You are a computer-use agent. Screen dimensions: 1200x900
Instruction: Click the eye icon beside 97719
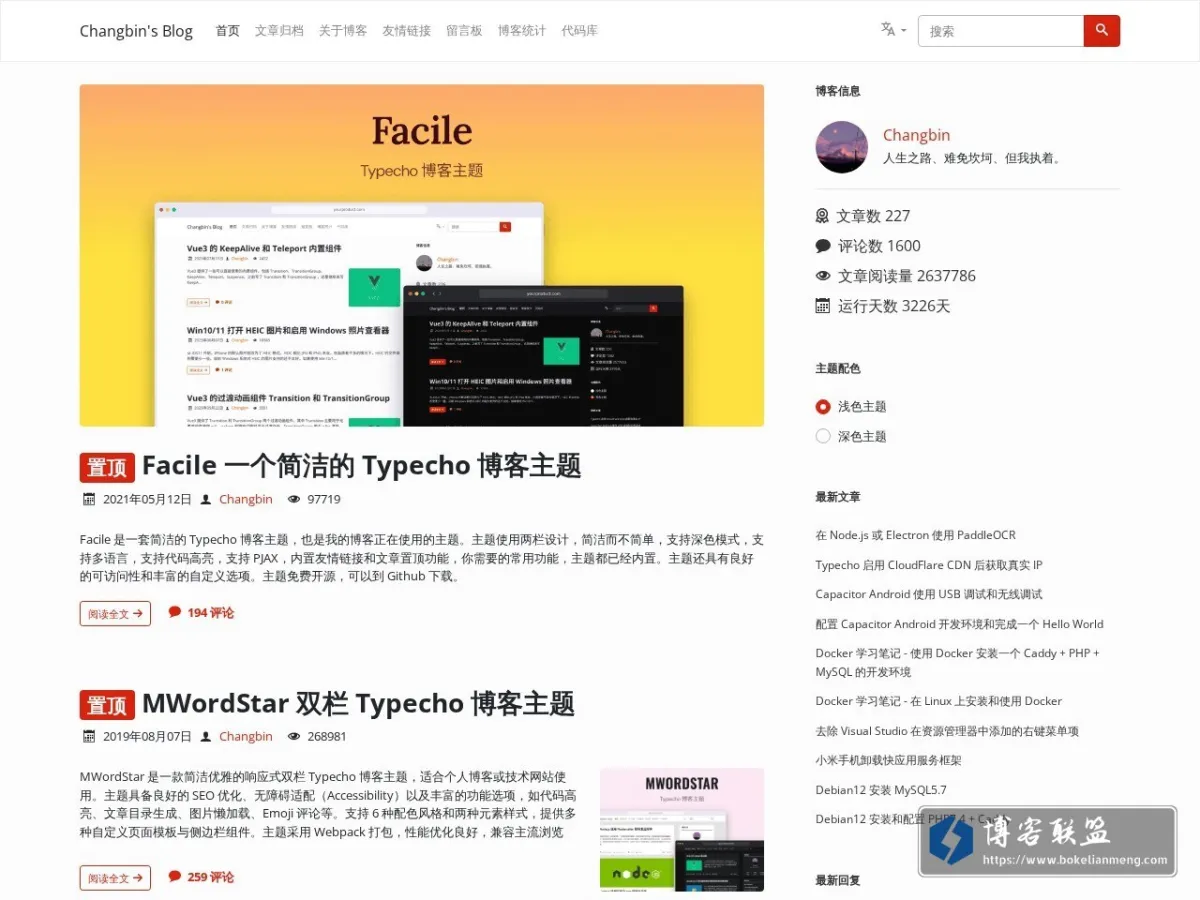coord(294,499)
